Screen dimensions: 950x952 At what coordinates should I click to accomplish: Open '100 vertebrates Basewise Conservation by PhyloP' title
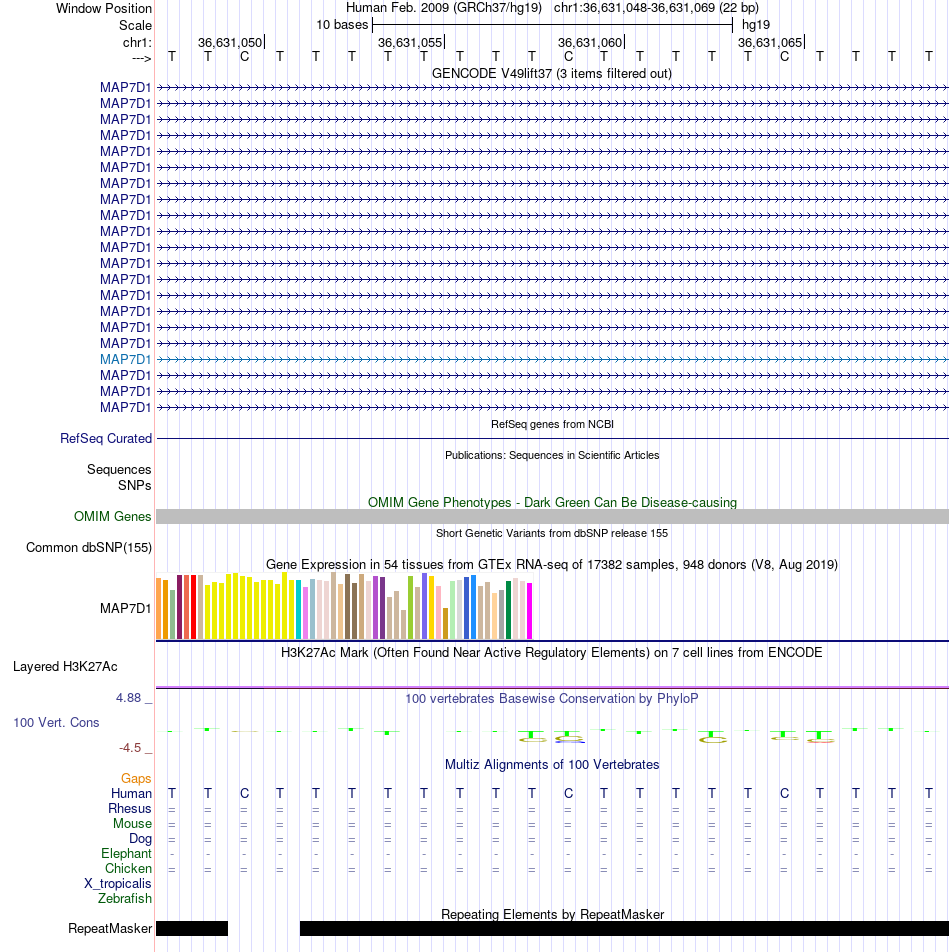click(x=552, y=699)
